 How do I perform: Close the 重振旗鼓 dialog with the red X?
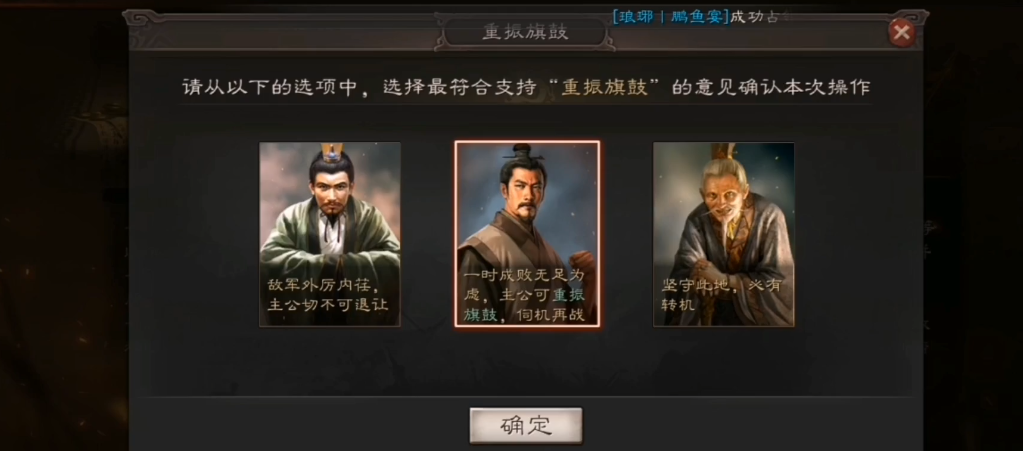point(902,32)
